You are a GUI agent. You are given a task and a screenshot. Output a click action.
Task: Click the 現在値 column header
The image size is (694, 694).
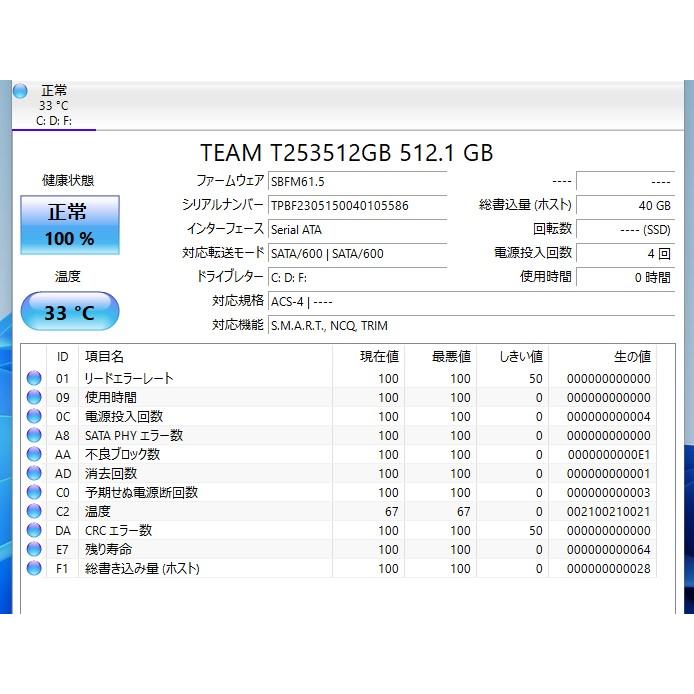(368, 357)
